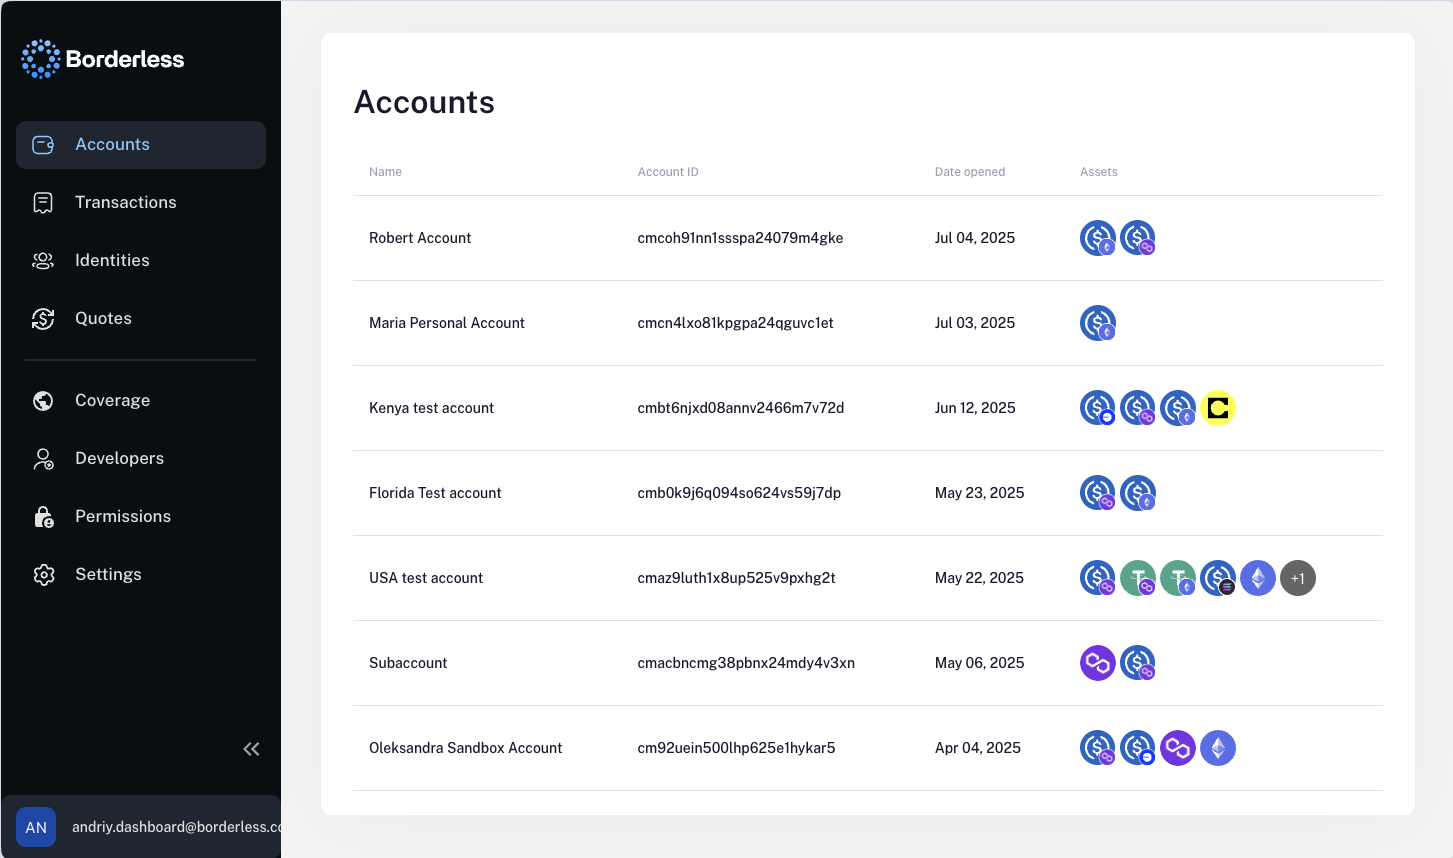The image size is (1453, 858).
Task: Open Identities using its people icon
Action: click(x=42, y=260)
